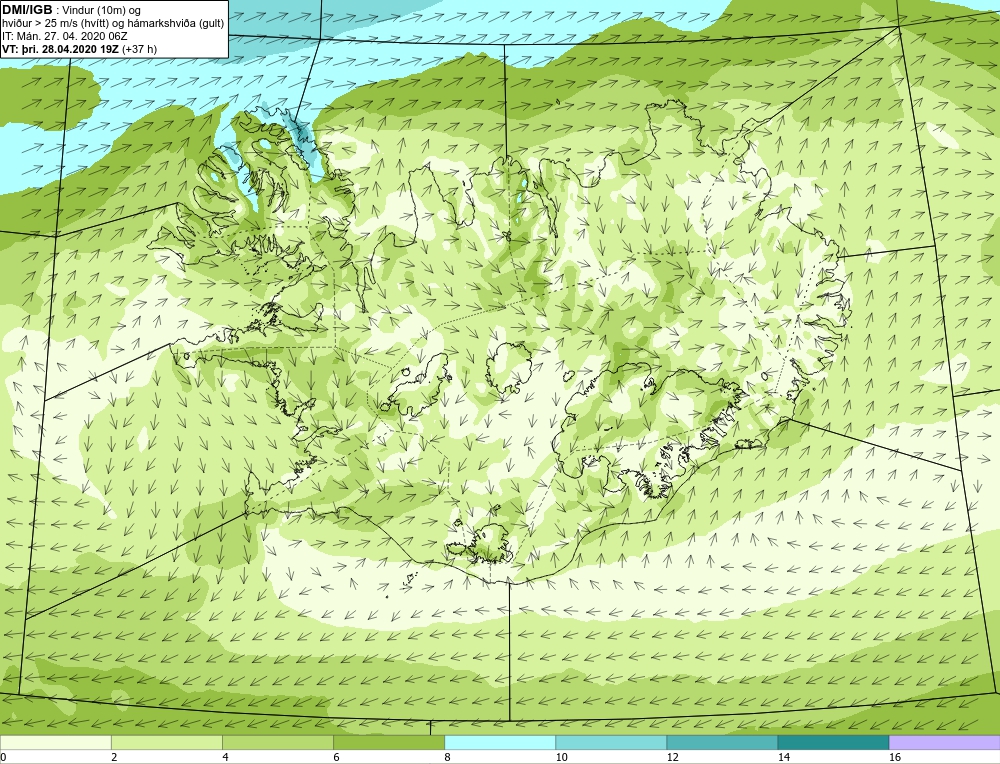Click the 10–12 m/s turquoise legend swatch
The image size is (1000, 764).
tap(611, 742)
